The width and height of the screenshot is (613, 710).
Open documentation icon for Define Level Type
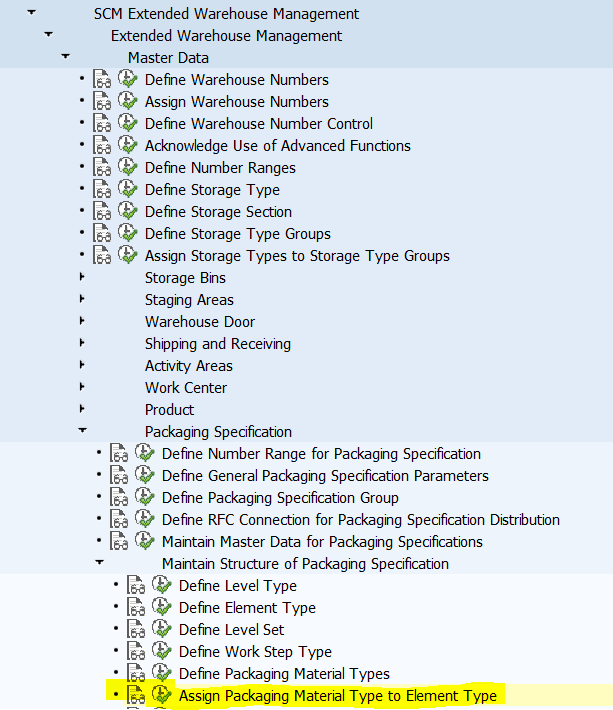[136, 585]
